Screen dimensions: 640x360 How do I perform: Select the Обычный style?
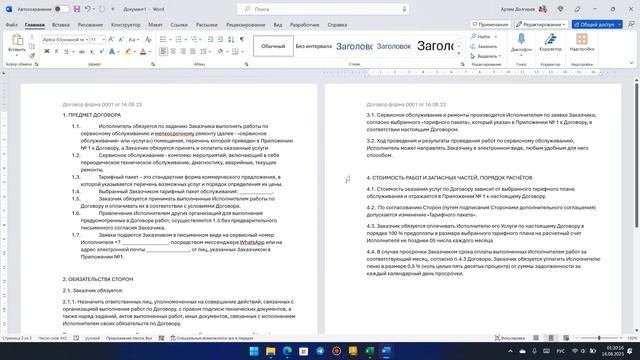click(x=273, y=46)
